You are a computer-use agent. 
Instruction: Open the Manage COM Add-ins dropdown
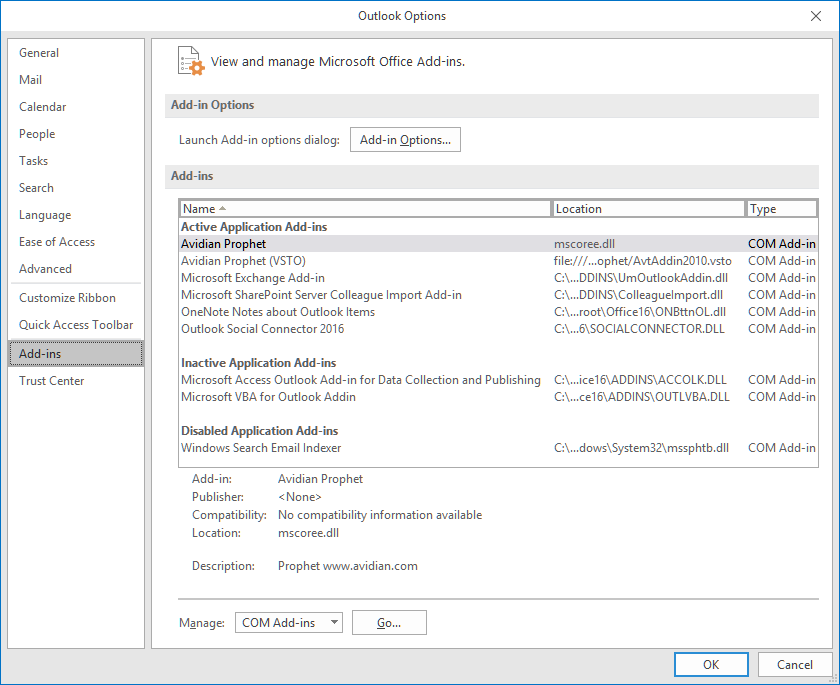tap(289, 622)
